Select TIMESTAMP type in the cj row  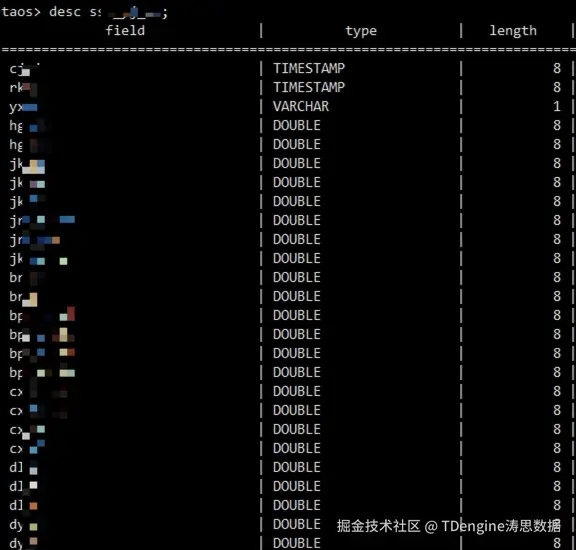(x=309, y=68)
